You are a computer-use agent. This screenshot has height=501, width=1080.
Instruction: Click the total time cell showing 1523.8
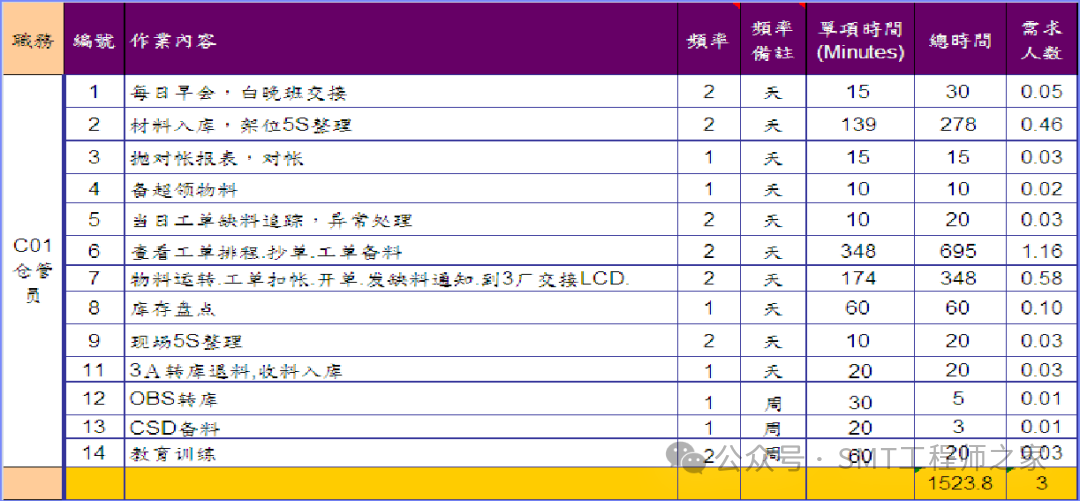coord(959,484)
